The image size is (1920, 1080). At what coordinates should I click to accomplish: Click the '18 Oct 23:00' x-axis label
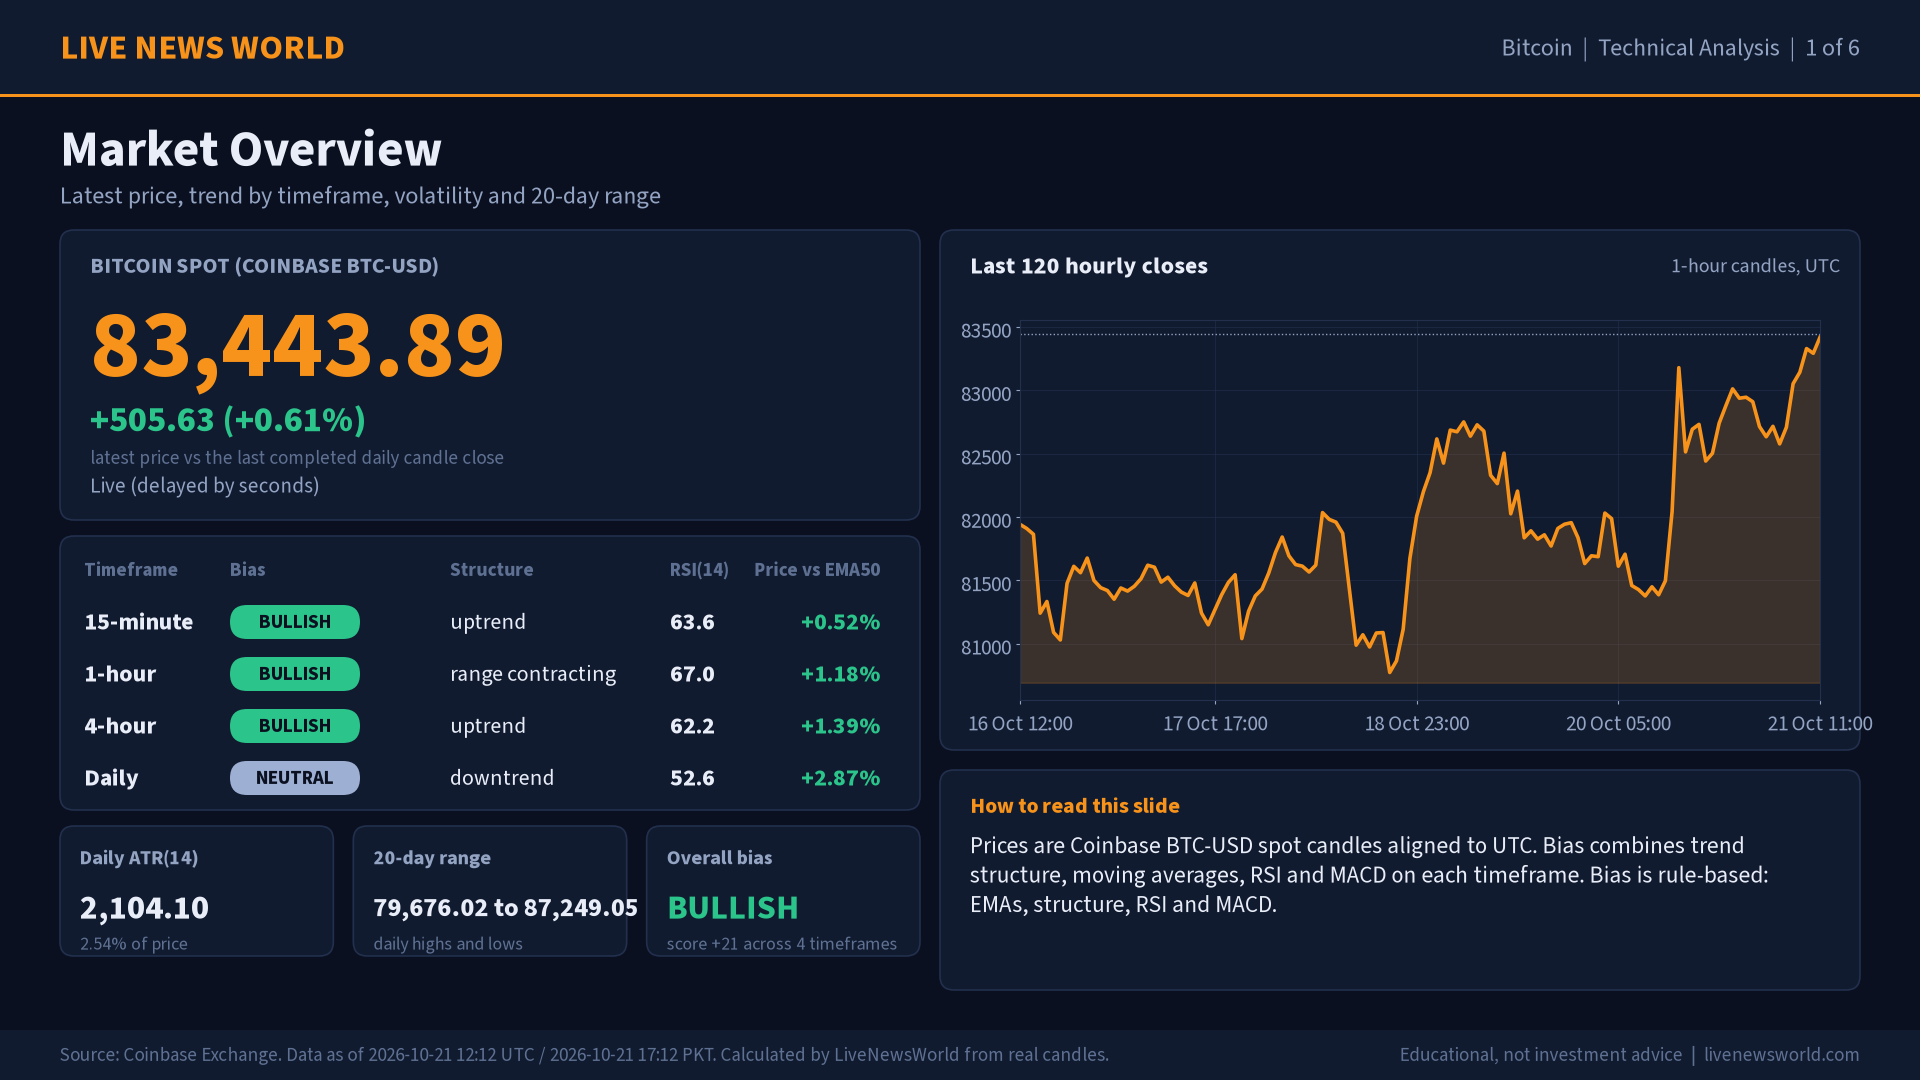pyautogui.click(x=1417, y=724)
